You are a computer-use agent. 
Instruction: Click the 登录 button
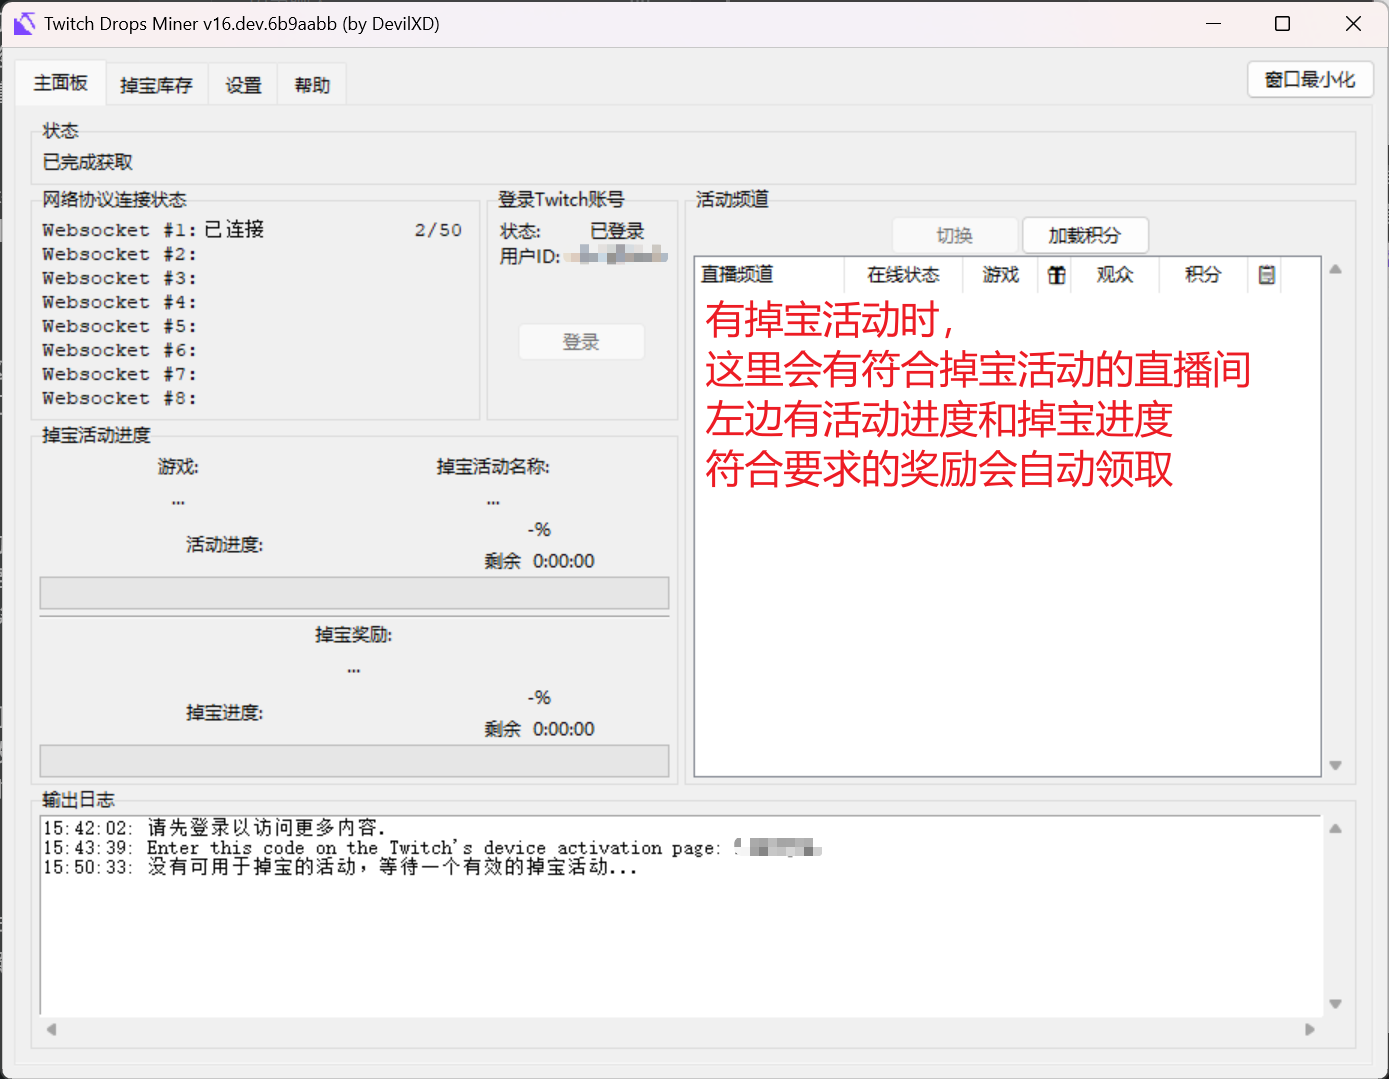point(581,342)
